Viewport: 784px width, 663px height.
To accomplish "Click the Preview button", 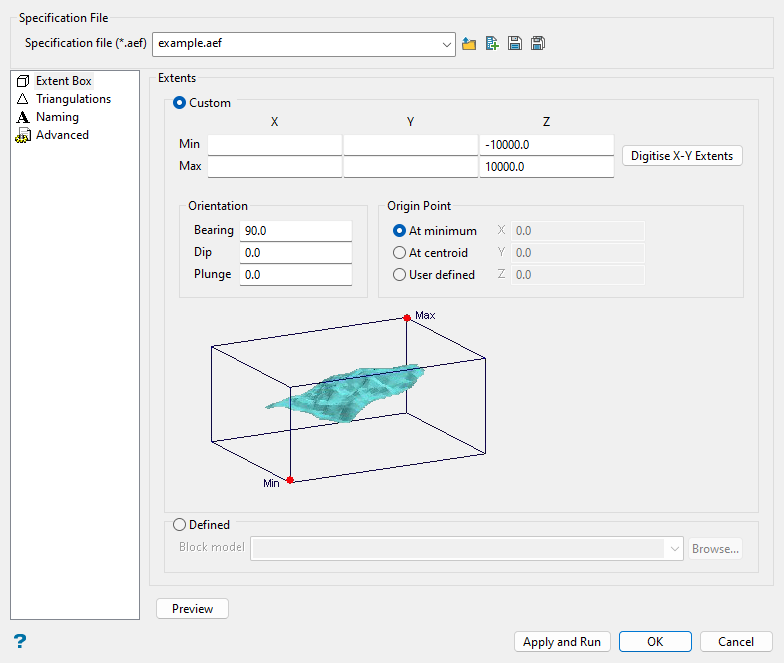I will [x=192, y=609].
